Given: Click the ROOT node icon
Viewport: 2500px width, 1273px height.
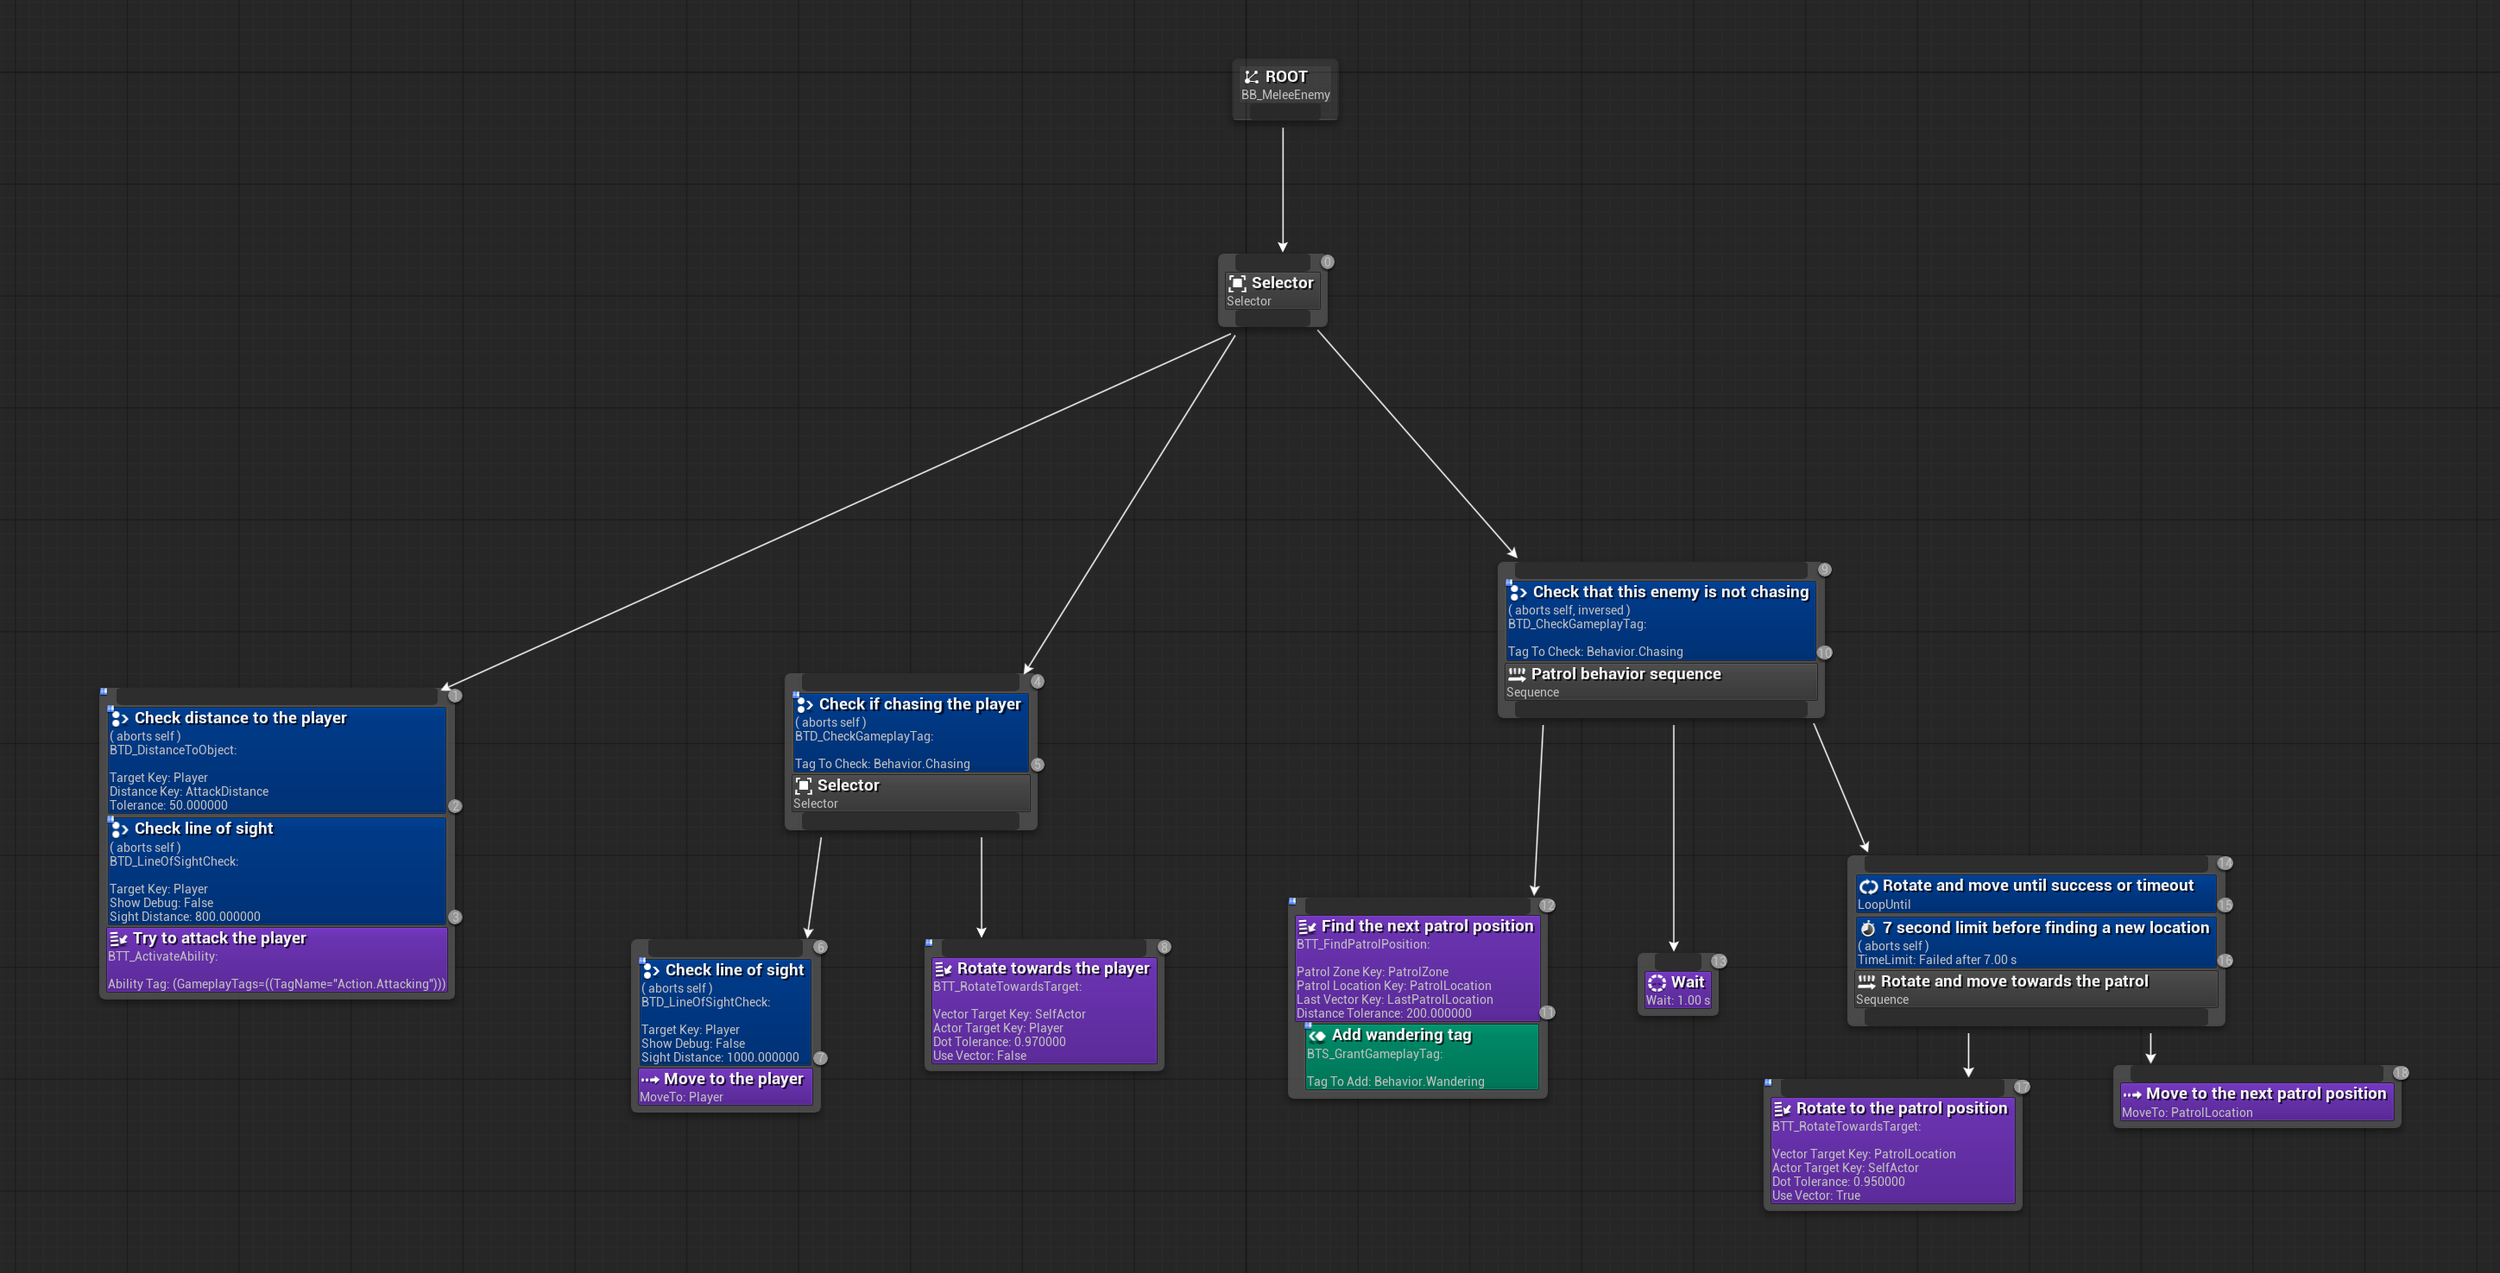Looking at the screenshot, I should [x=1251, y=77].
